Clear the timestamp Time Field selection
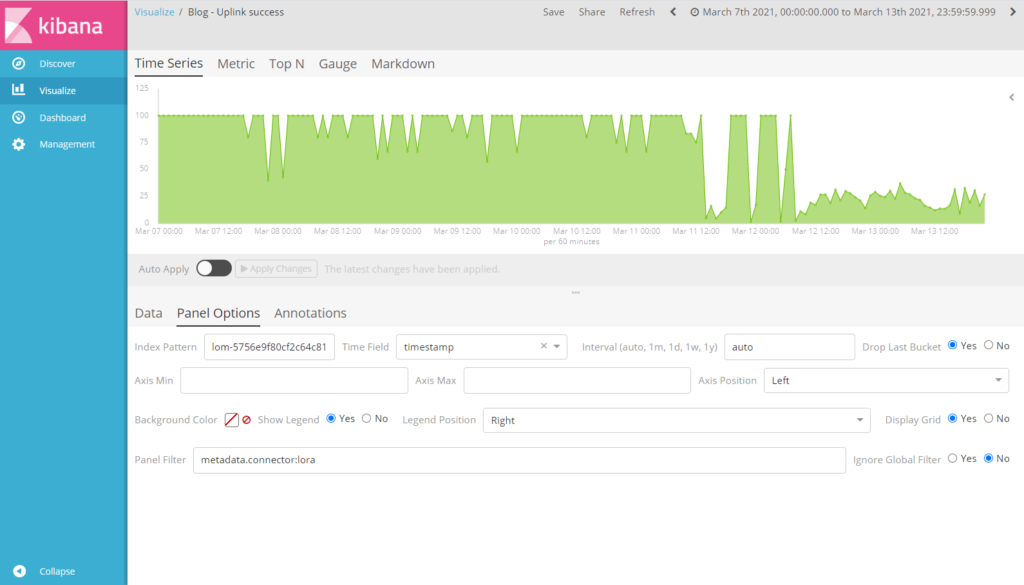The width and height of the screenshot is (1024, 585). [543, 346]
